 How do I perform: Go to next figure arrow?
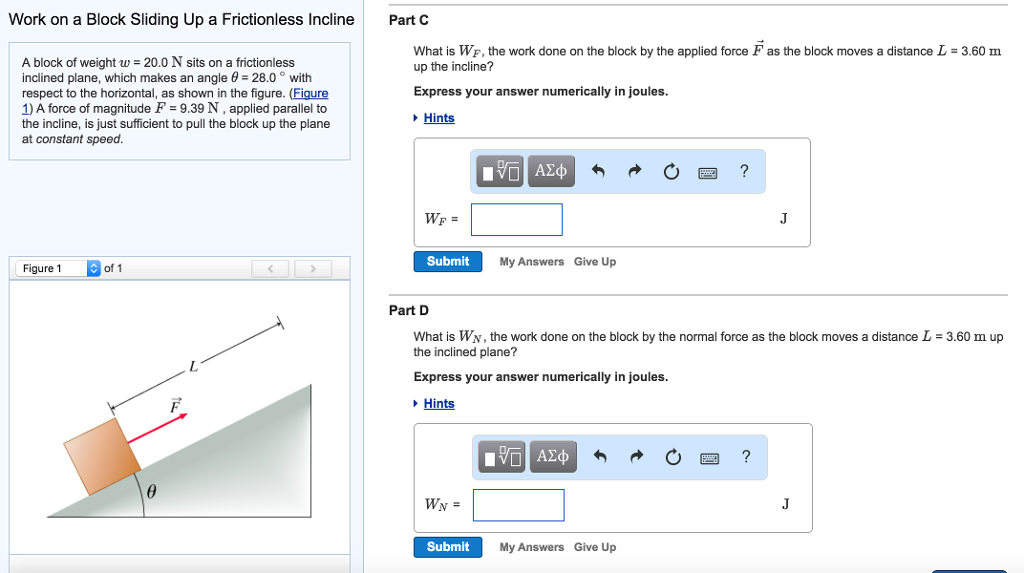(x=313, y=268)
